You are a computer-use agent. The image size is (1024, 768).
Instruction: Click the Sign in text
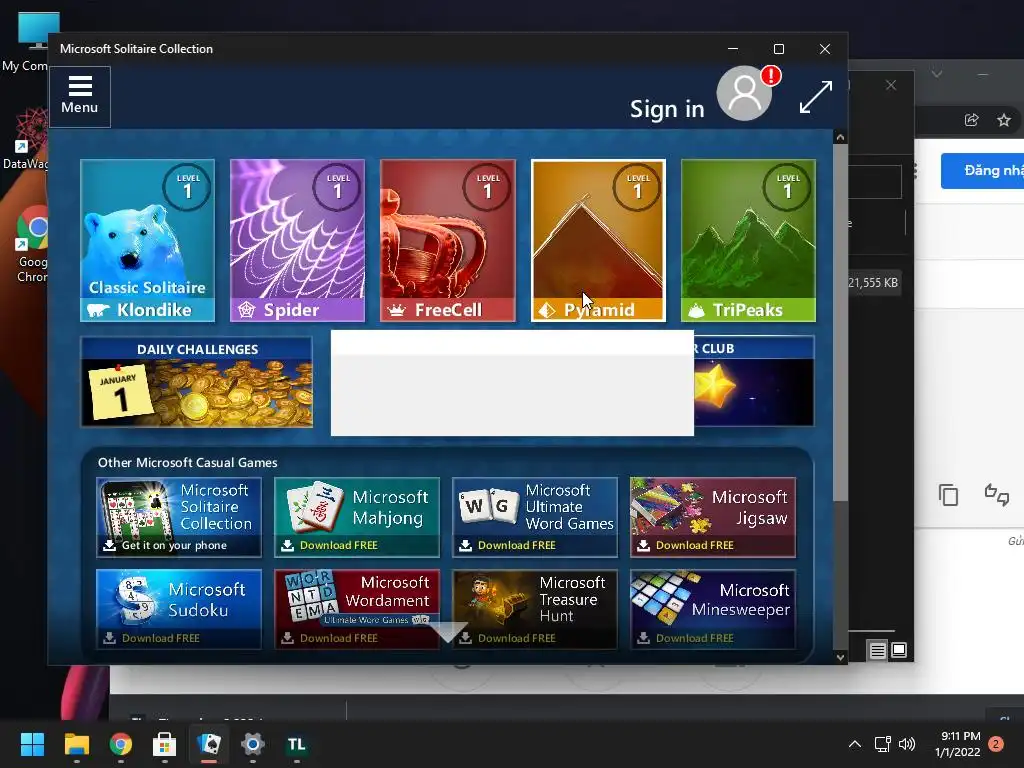(x=667, y=109)
